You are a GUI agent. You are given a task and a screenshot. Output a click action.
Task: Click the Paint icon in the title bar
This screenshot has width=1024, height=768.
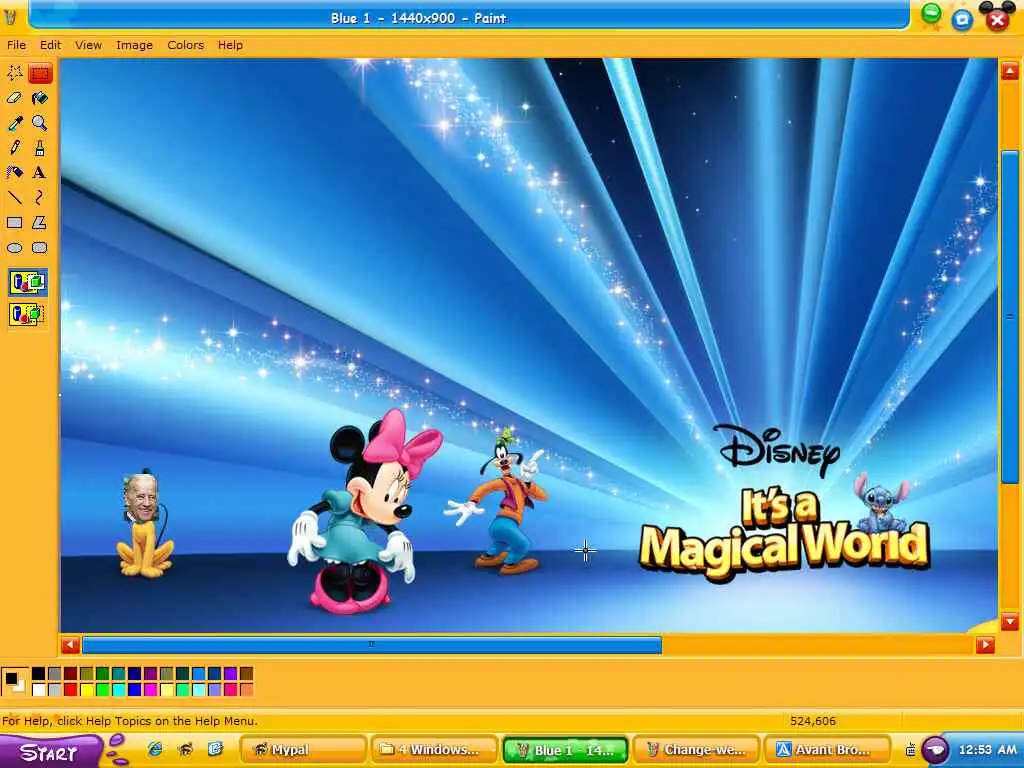pyautogui.click(x=10, y=17)
